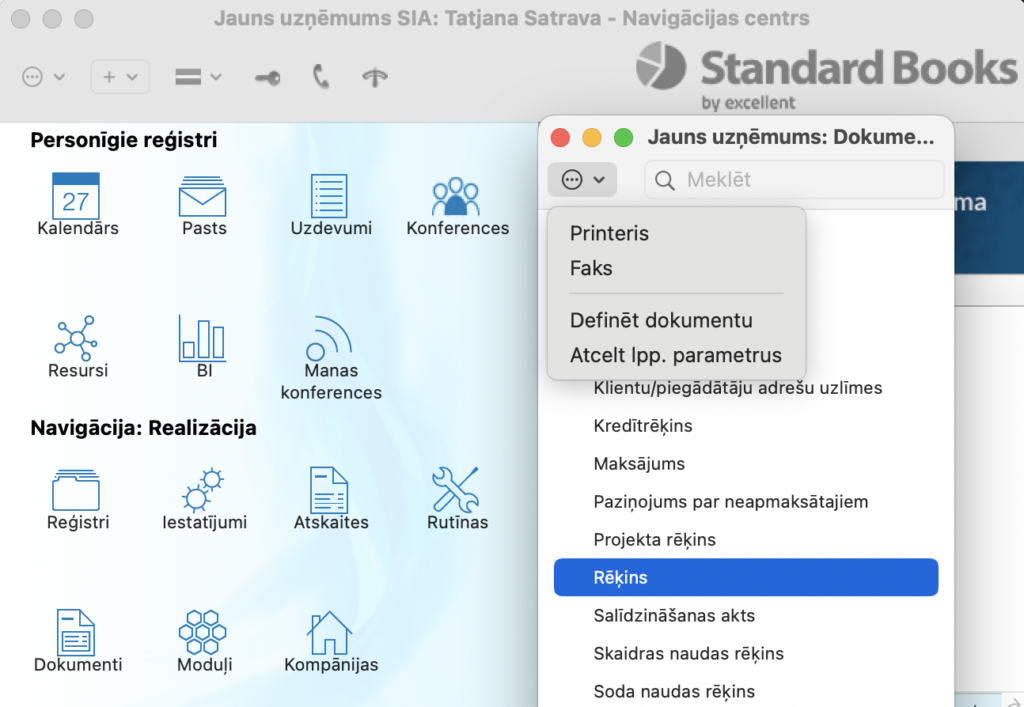Select Paziņojums par neapmaksātajiem row

point(746,501)
